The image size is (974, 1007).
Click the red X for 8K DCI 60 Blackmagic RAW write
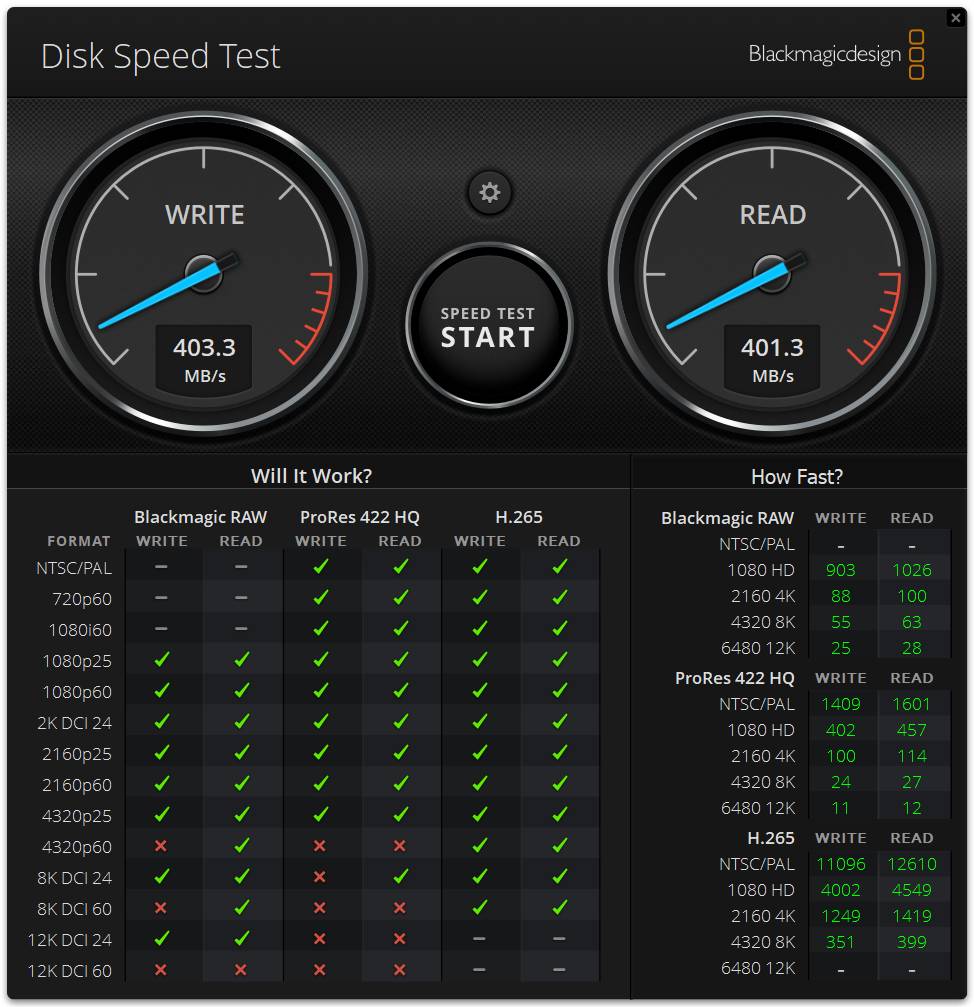coord(161,907)
